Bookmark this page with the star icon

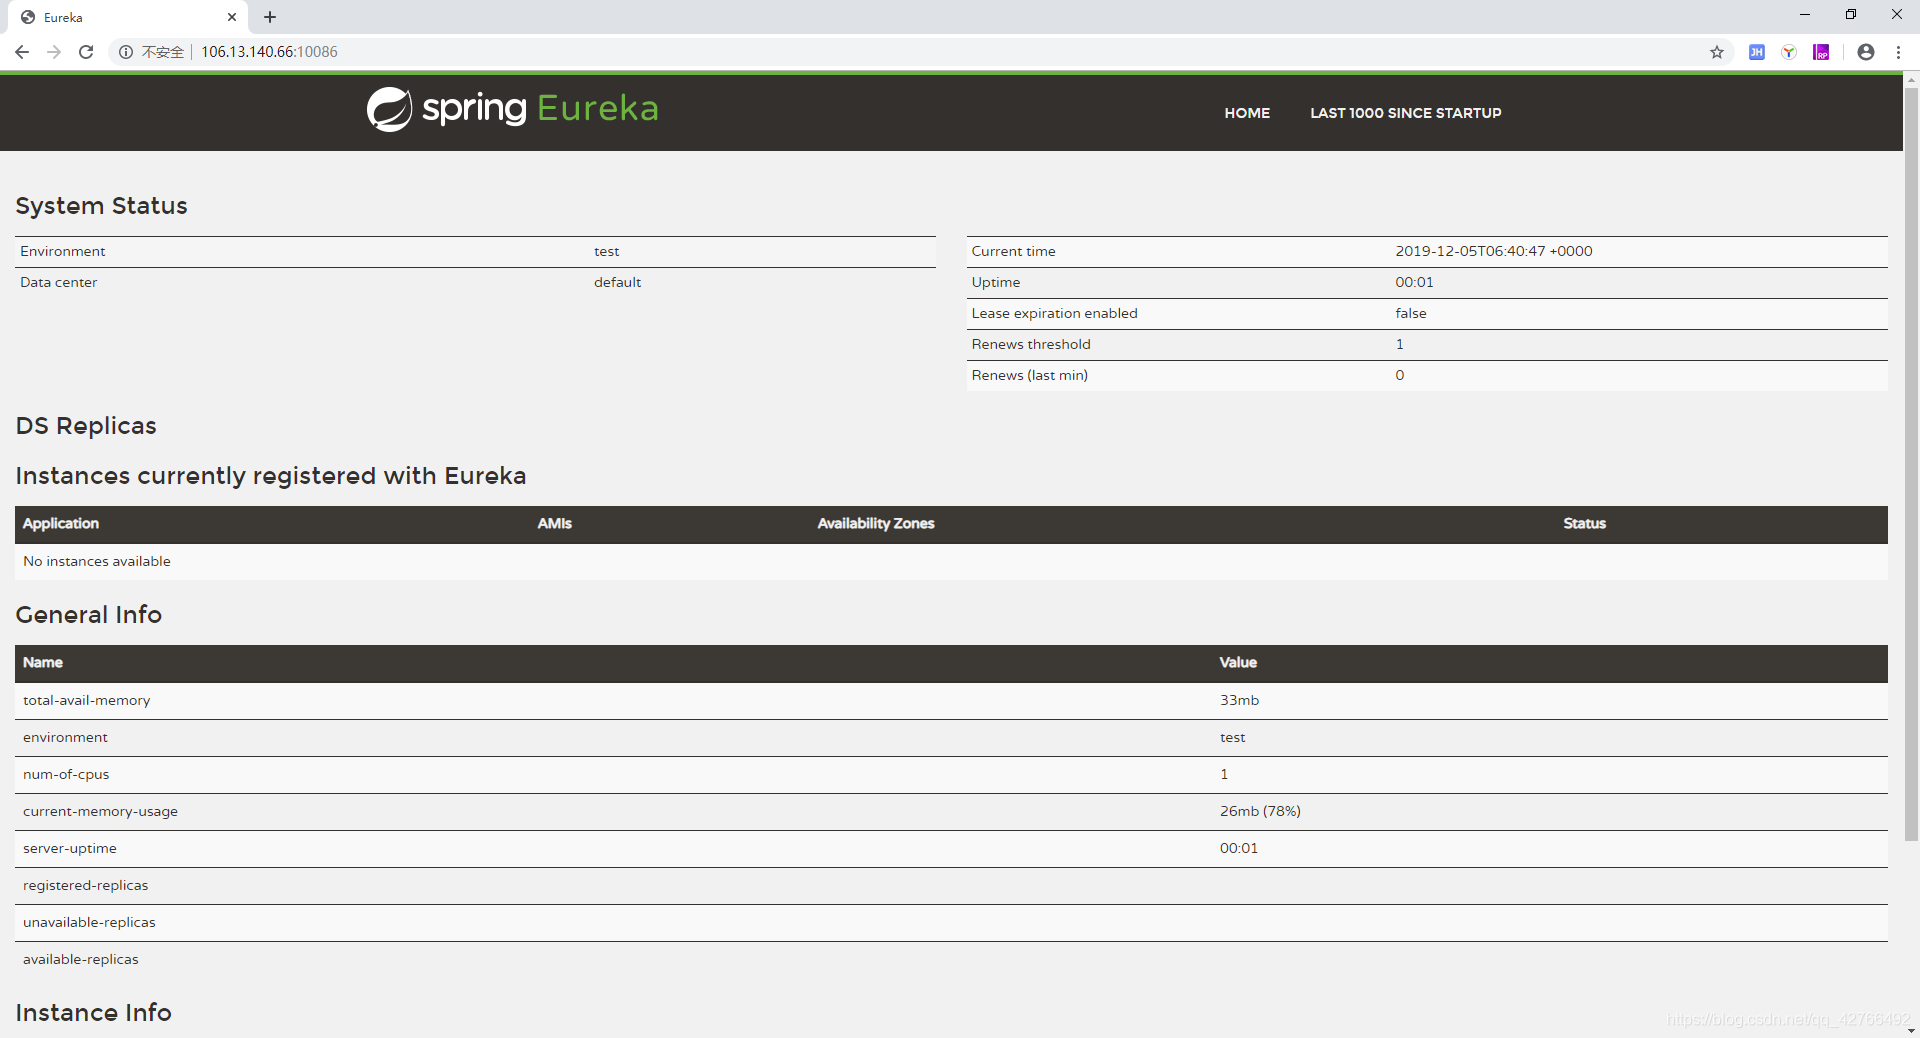click(x=1717, y=52)
